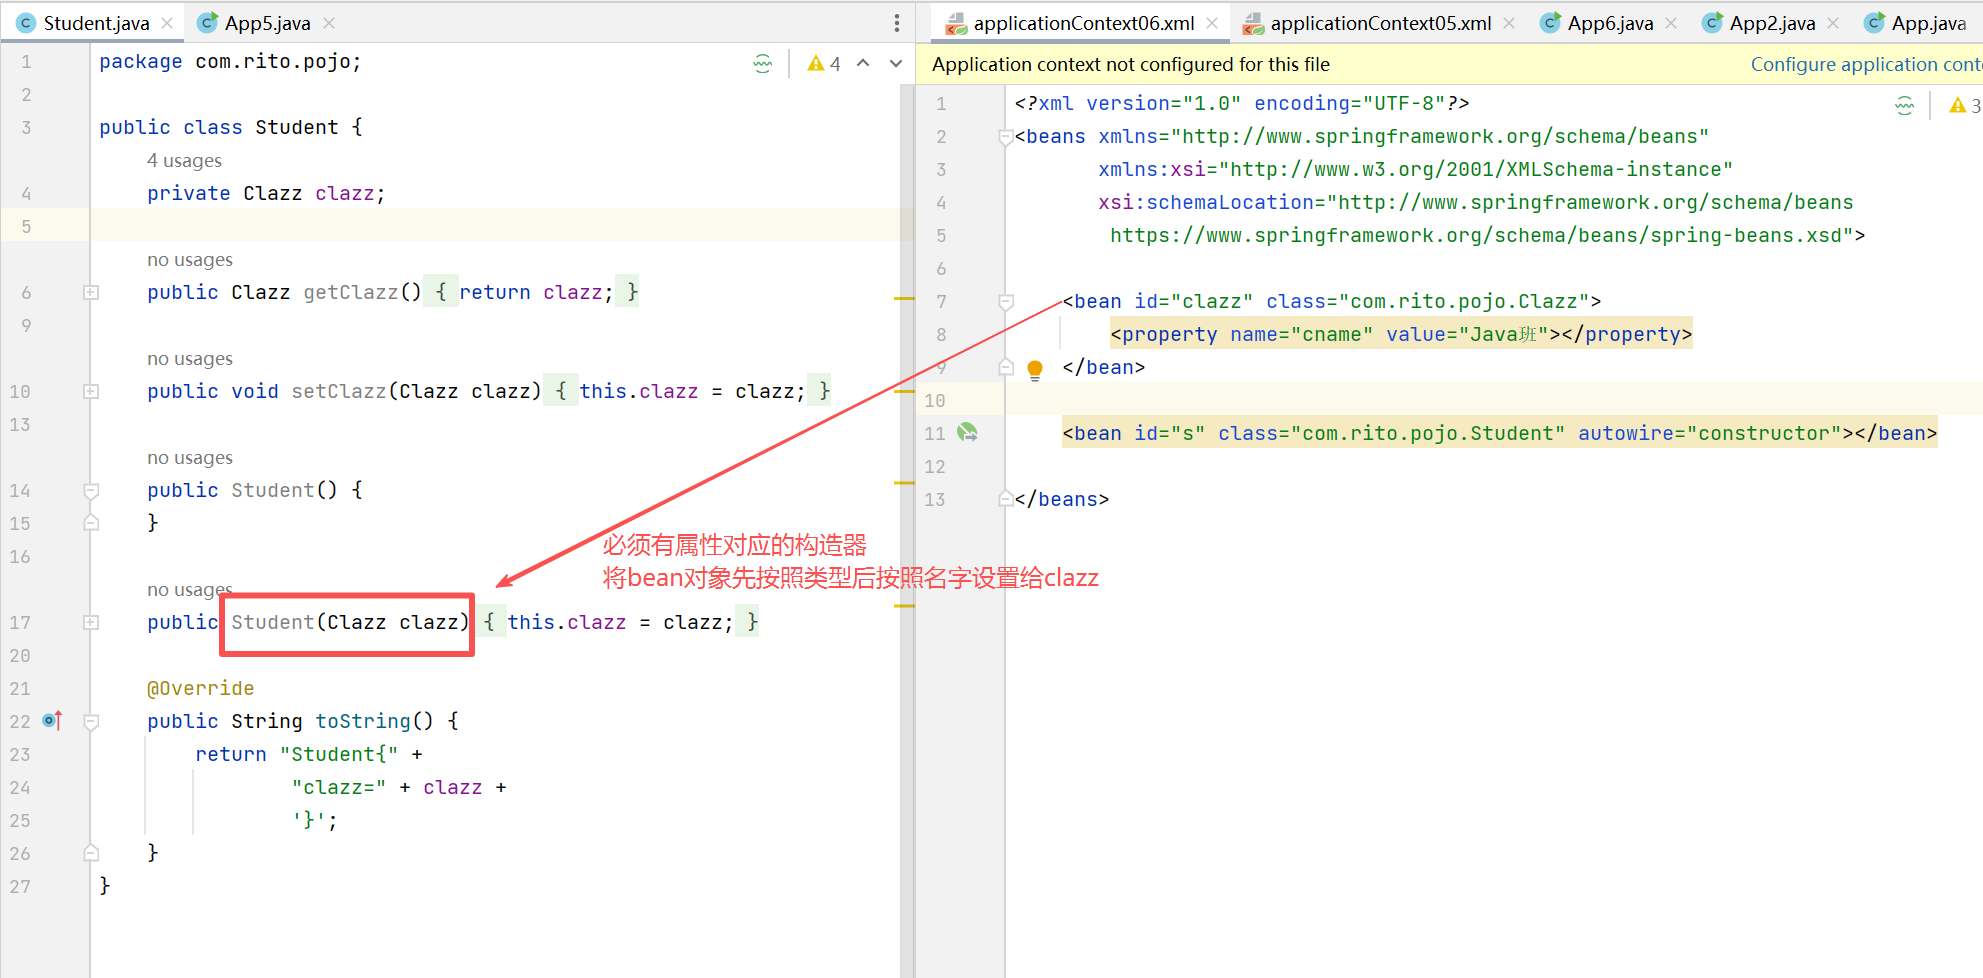Expand the folded setClazz method
1983x978 pixels.
click(x=91, y=391)
